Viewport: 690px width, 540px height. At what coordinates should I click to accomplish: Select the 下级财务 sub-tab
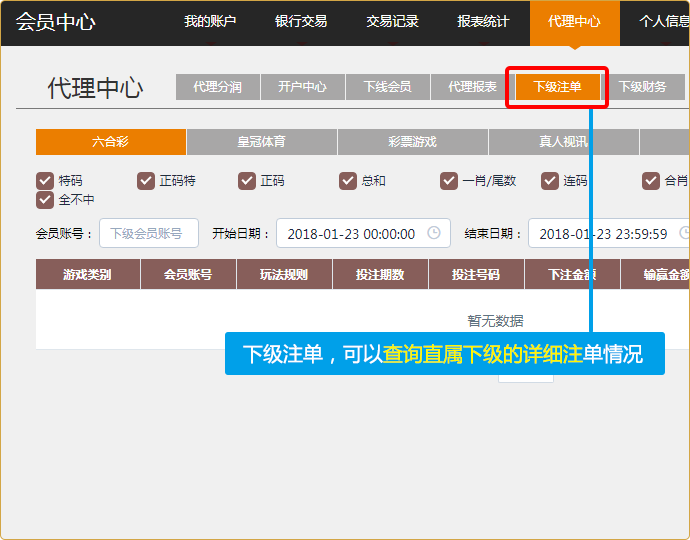point(642,87)
